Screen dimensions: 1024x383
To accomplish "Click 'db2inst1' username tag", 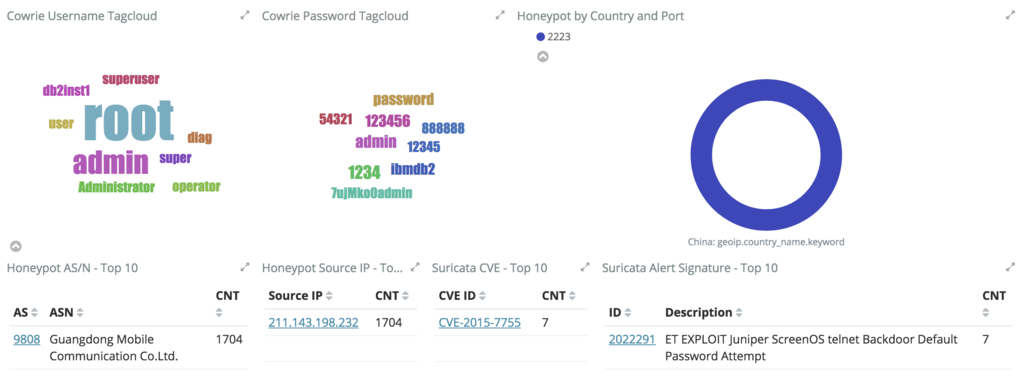I will click(x=67, y=92).
